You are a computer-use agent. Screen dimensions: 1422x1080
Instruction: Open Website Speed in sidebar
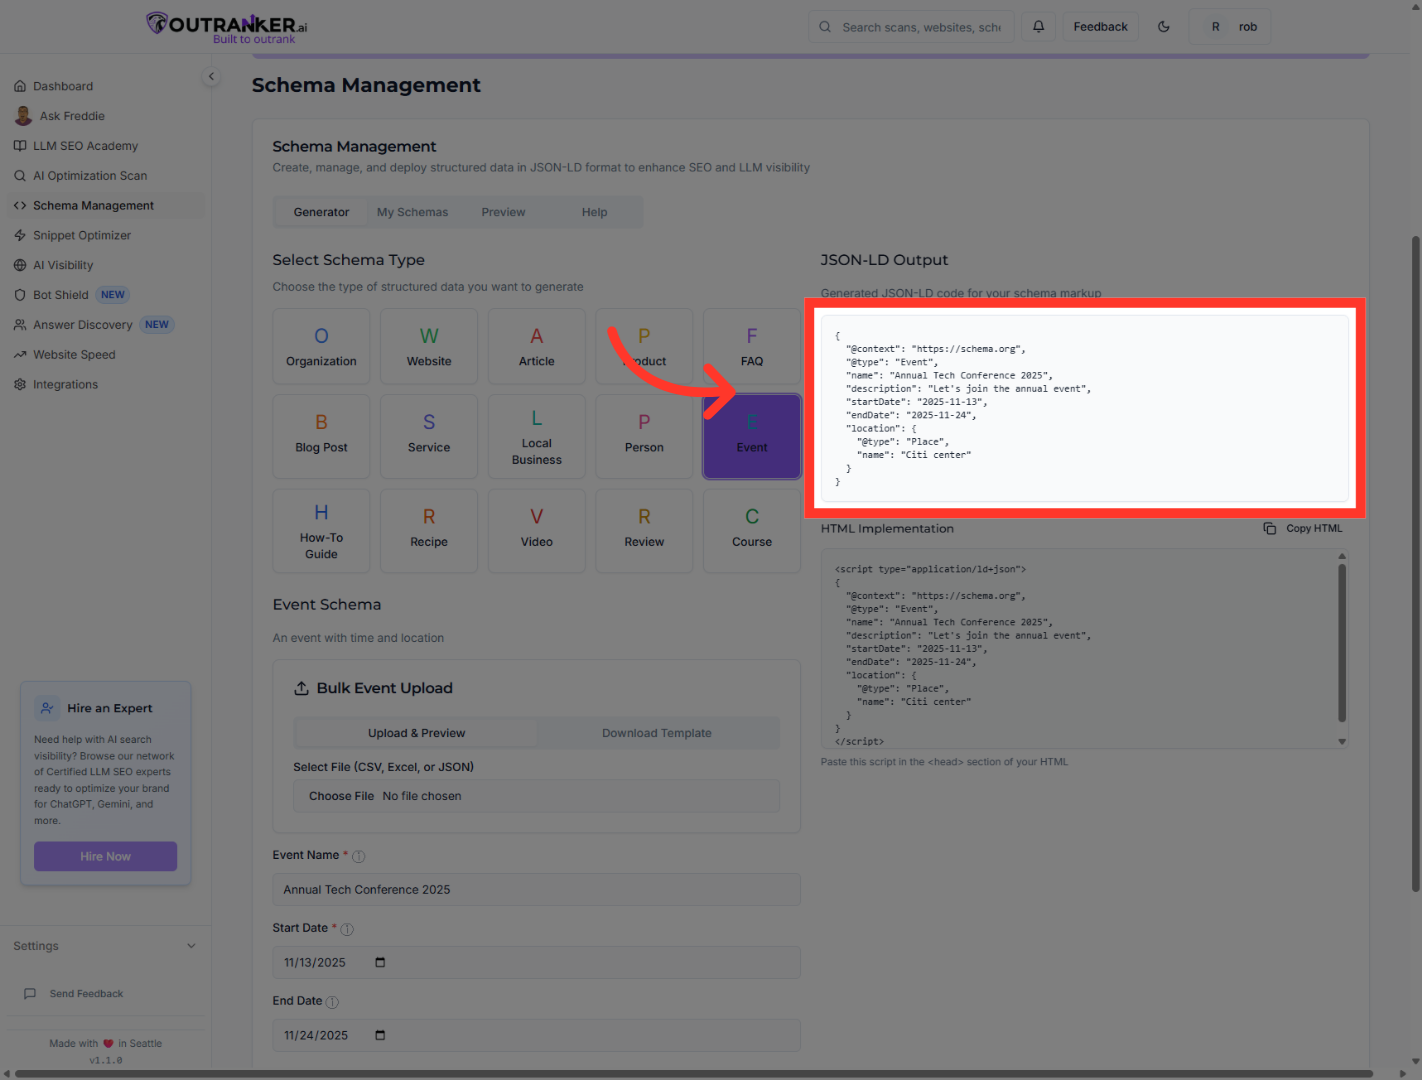coord(73,355)
